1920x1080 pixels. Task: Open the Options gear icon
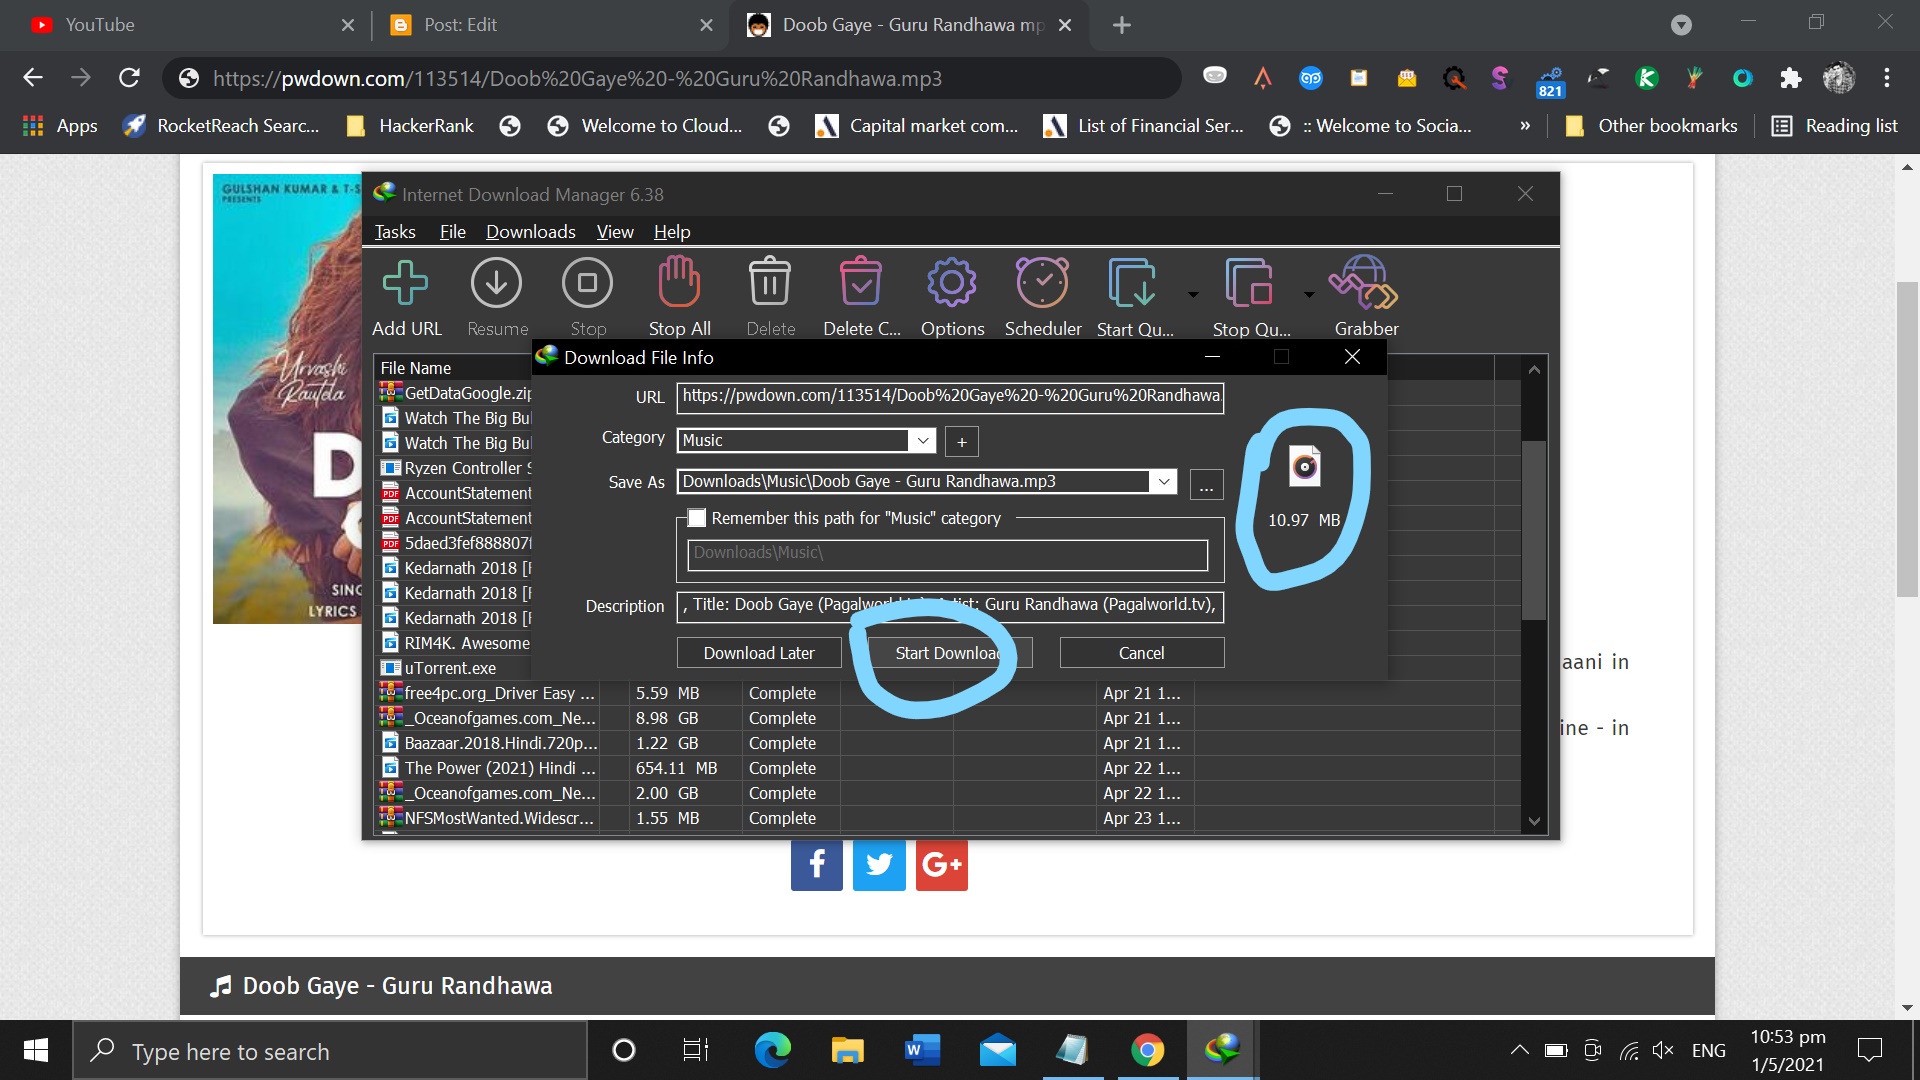951,284
